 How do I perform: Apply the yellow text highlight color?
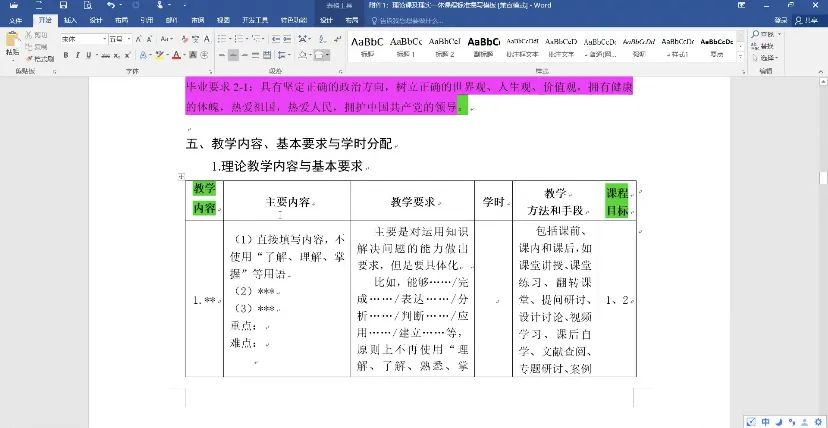click(x=159, y=55)
